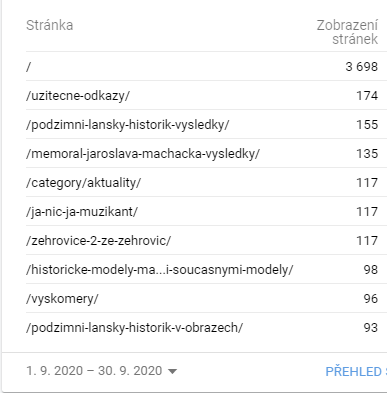Click the Zobrazení stránek column header
The height and width of the screenshot is (393, 387).
pos(347,32)
